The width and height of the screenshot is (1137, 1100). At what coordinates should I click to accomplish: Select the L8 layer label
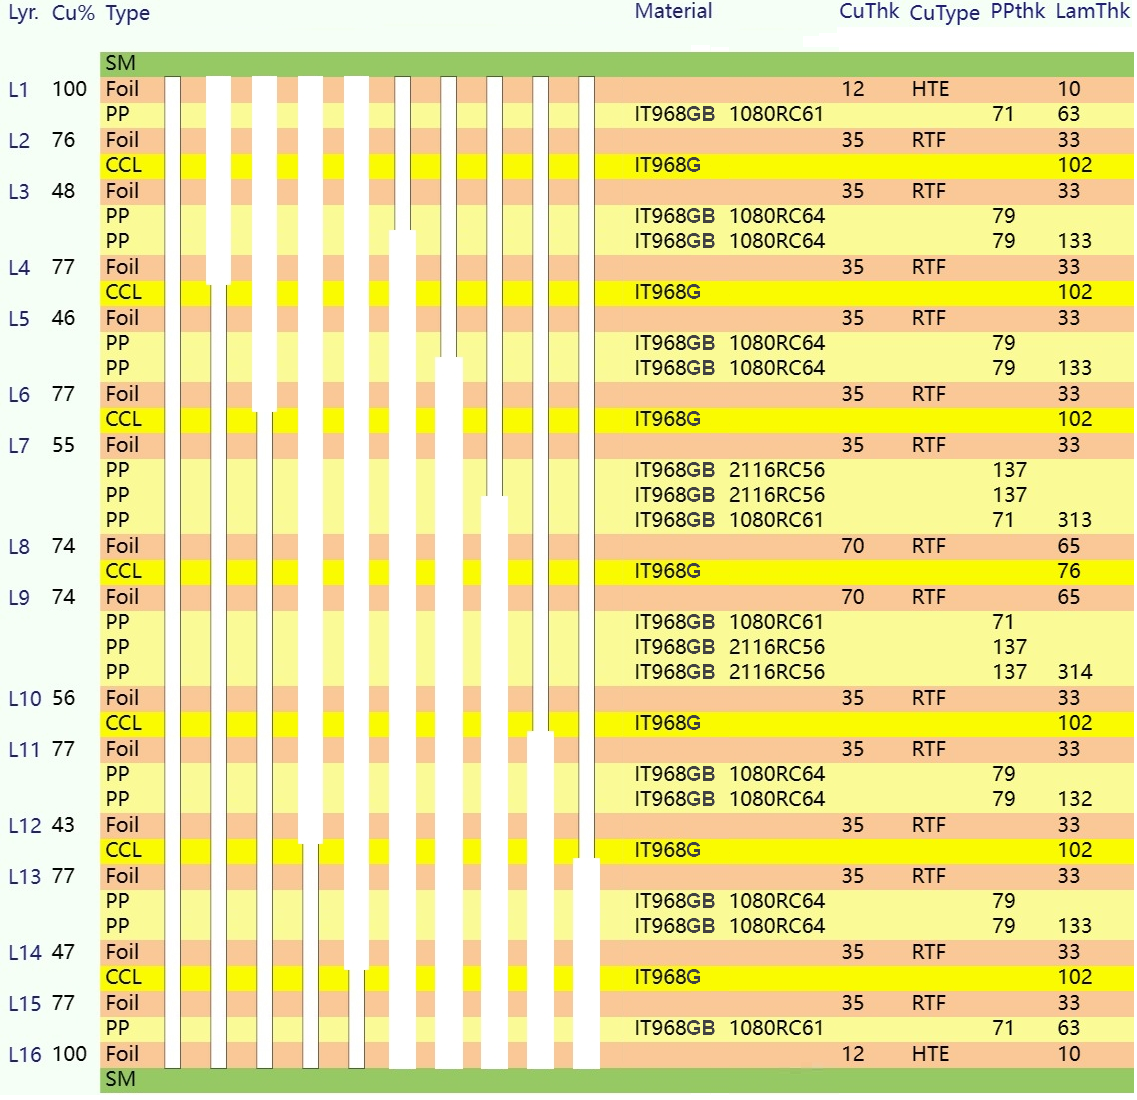(19, 547)
